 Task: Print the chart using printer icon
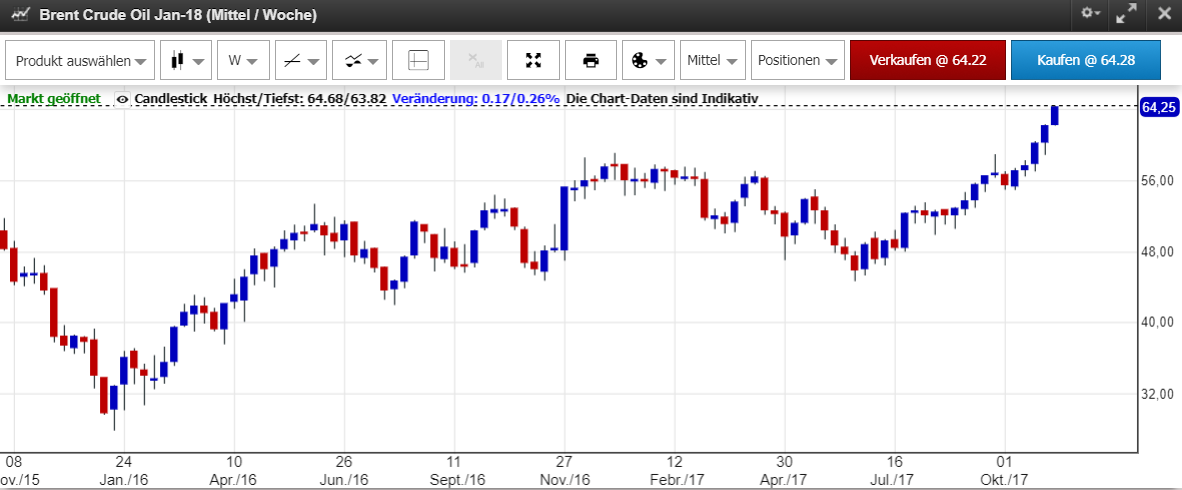coord(591,60)
